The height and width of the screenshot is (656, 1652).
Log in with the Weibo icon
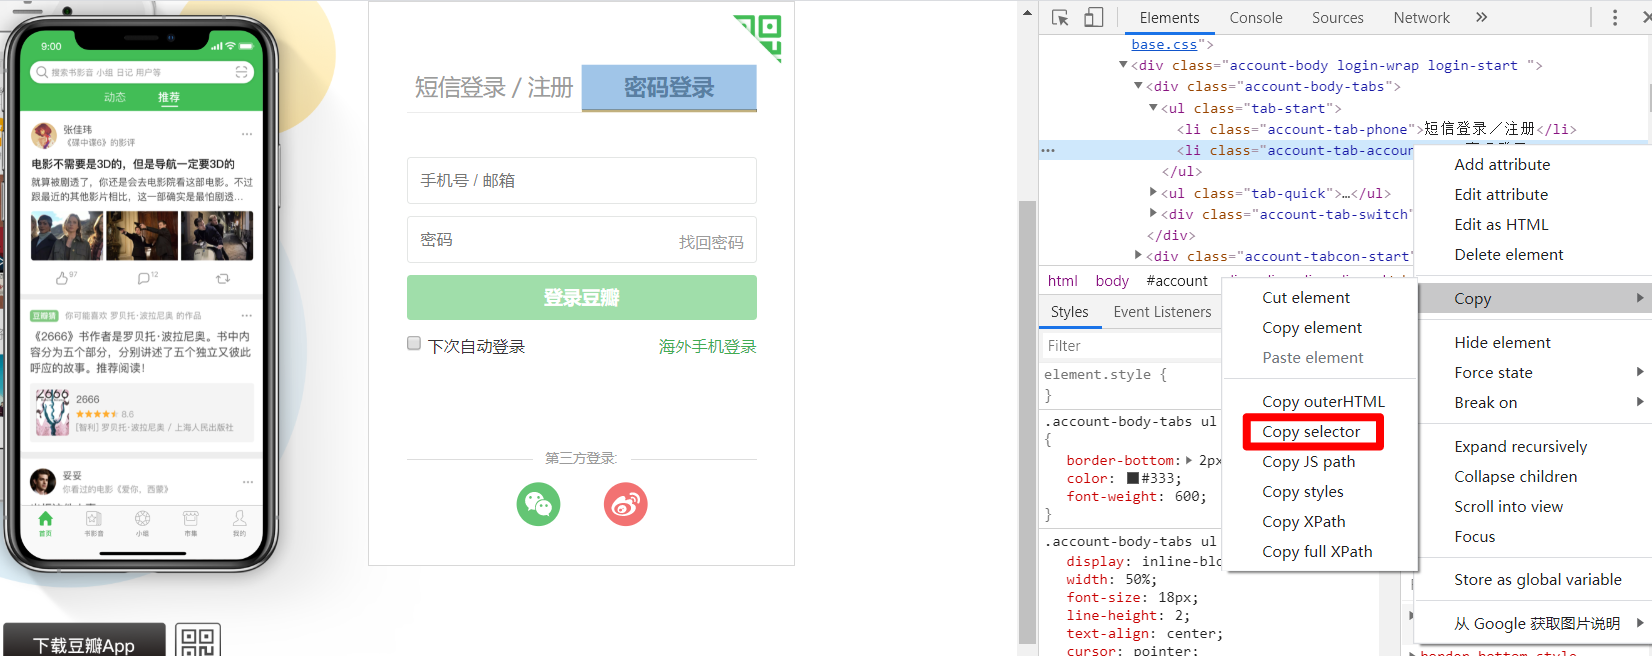click(626, 504)
